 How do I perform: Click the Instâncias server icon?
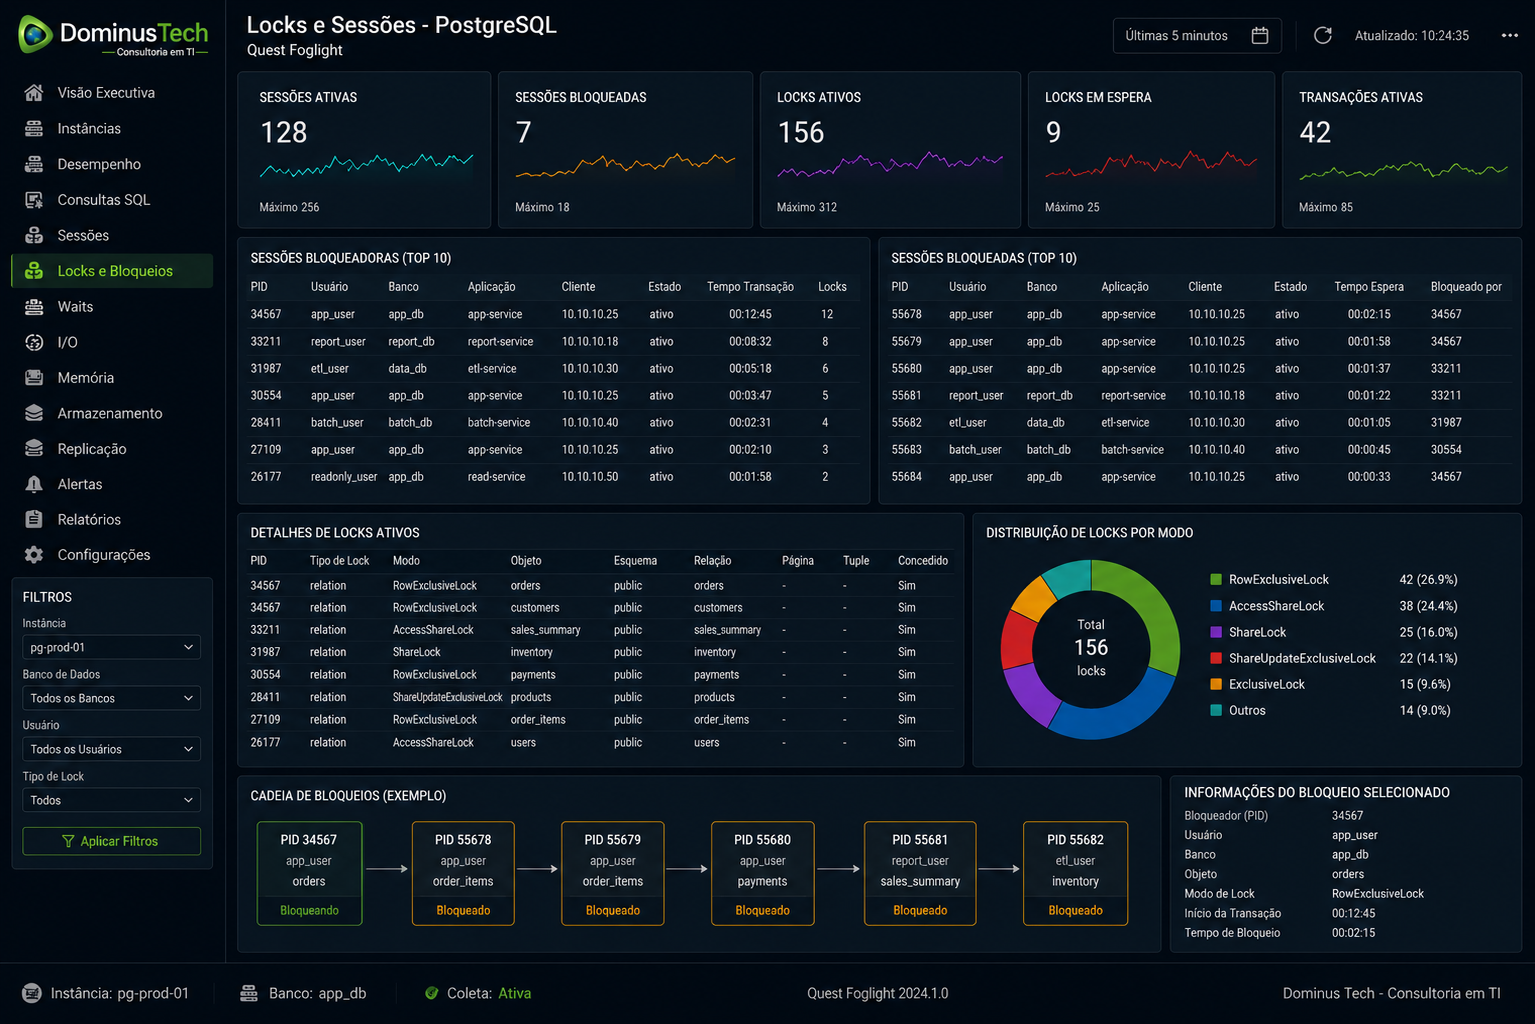point(34,129)
